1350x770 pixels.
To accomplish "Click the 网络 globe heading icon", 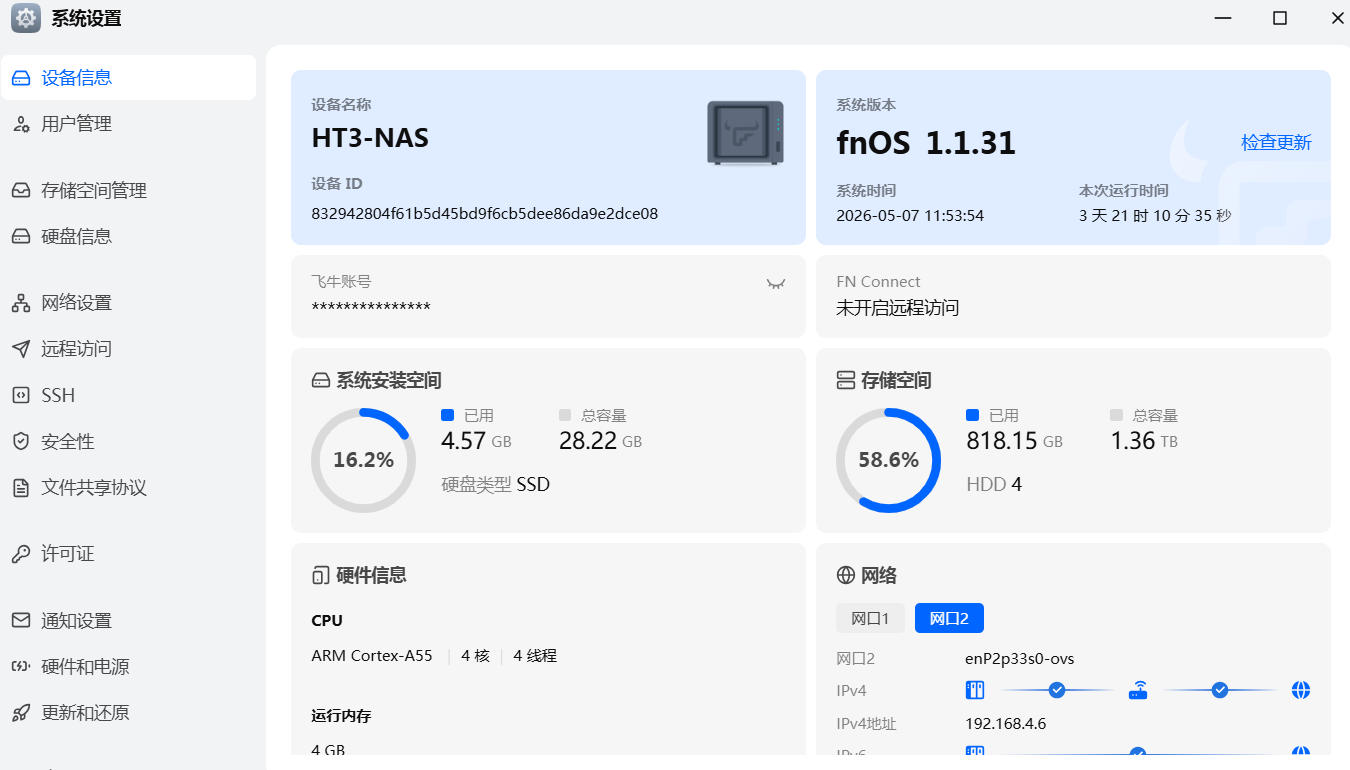I will (x=845, y=576).
